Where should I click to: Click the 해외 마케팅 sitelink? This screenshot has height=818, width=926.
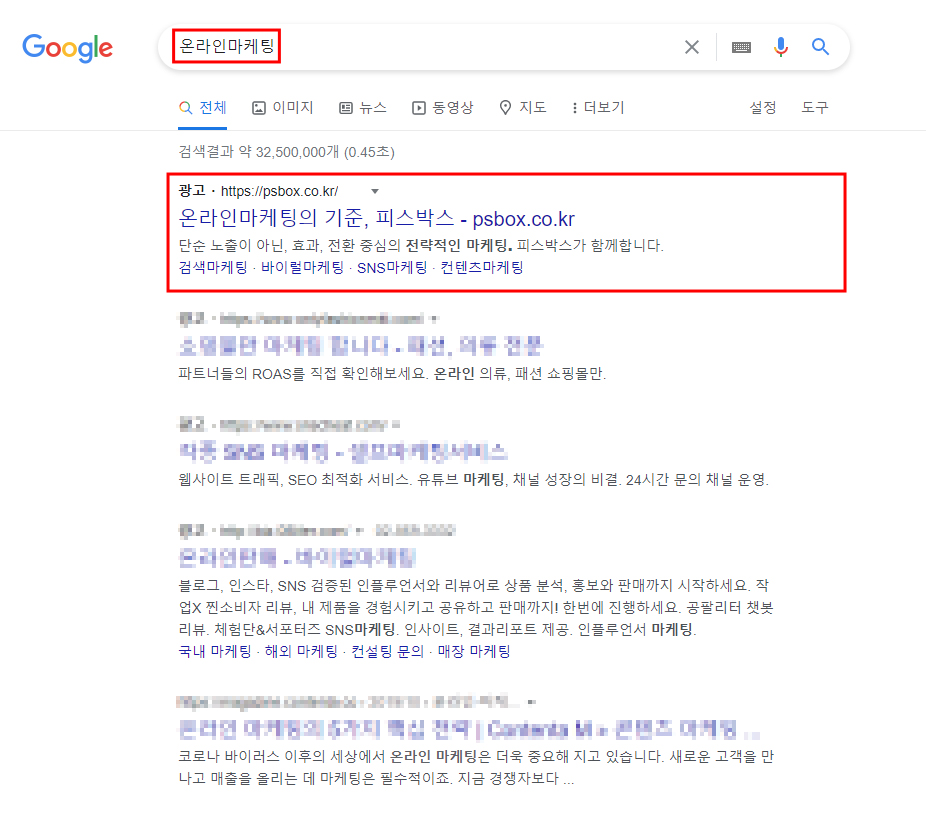tap(301, 651)
